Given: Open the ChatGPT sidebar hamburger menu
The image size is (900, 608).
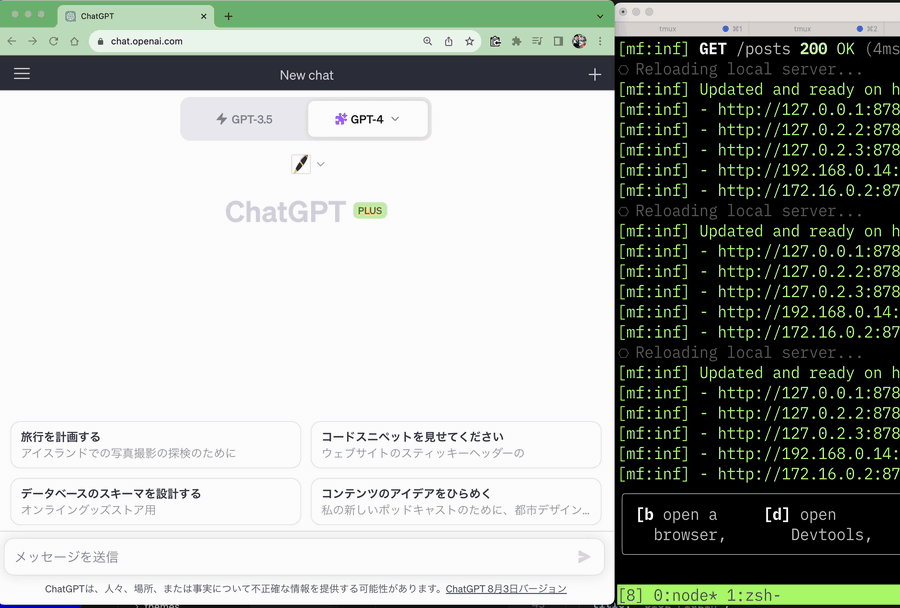Looking at the screenshot, I should [22, 74].
